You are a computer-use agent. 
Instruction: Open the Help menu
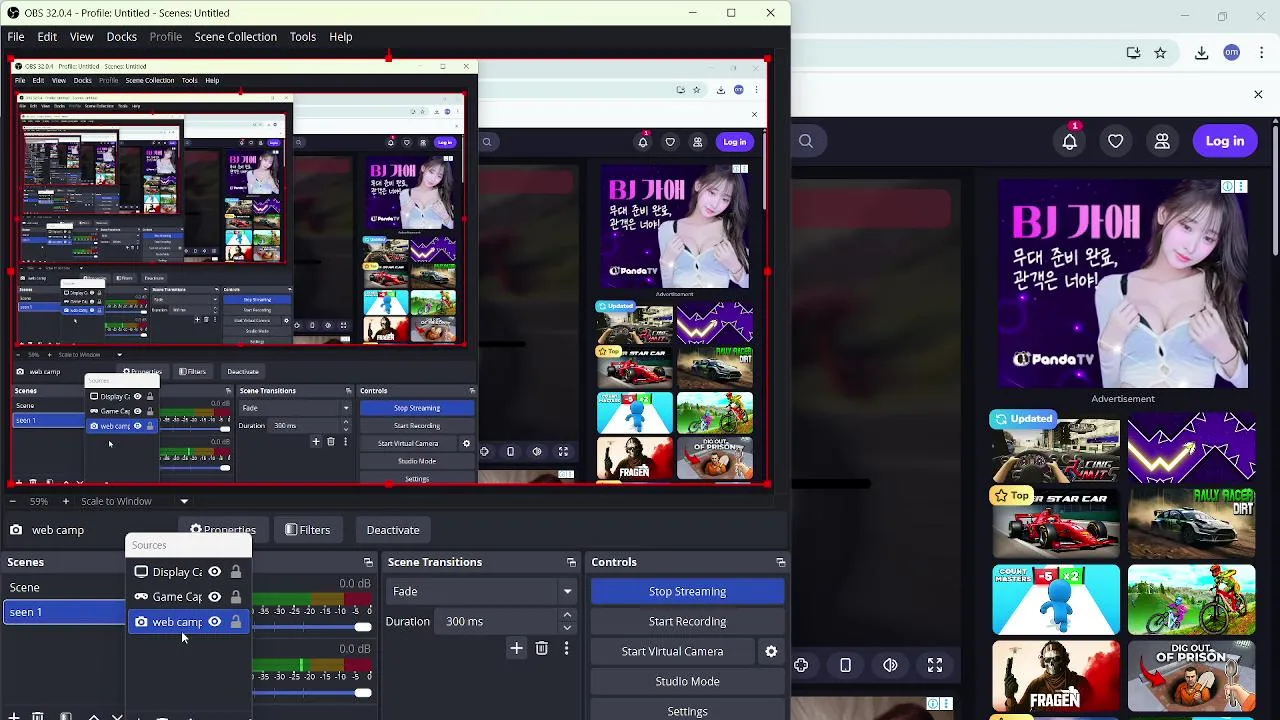[340, 37]
